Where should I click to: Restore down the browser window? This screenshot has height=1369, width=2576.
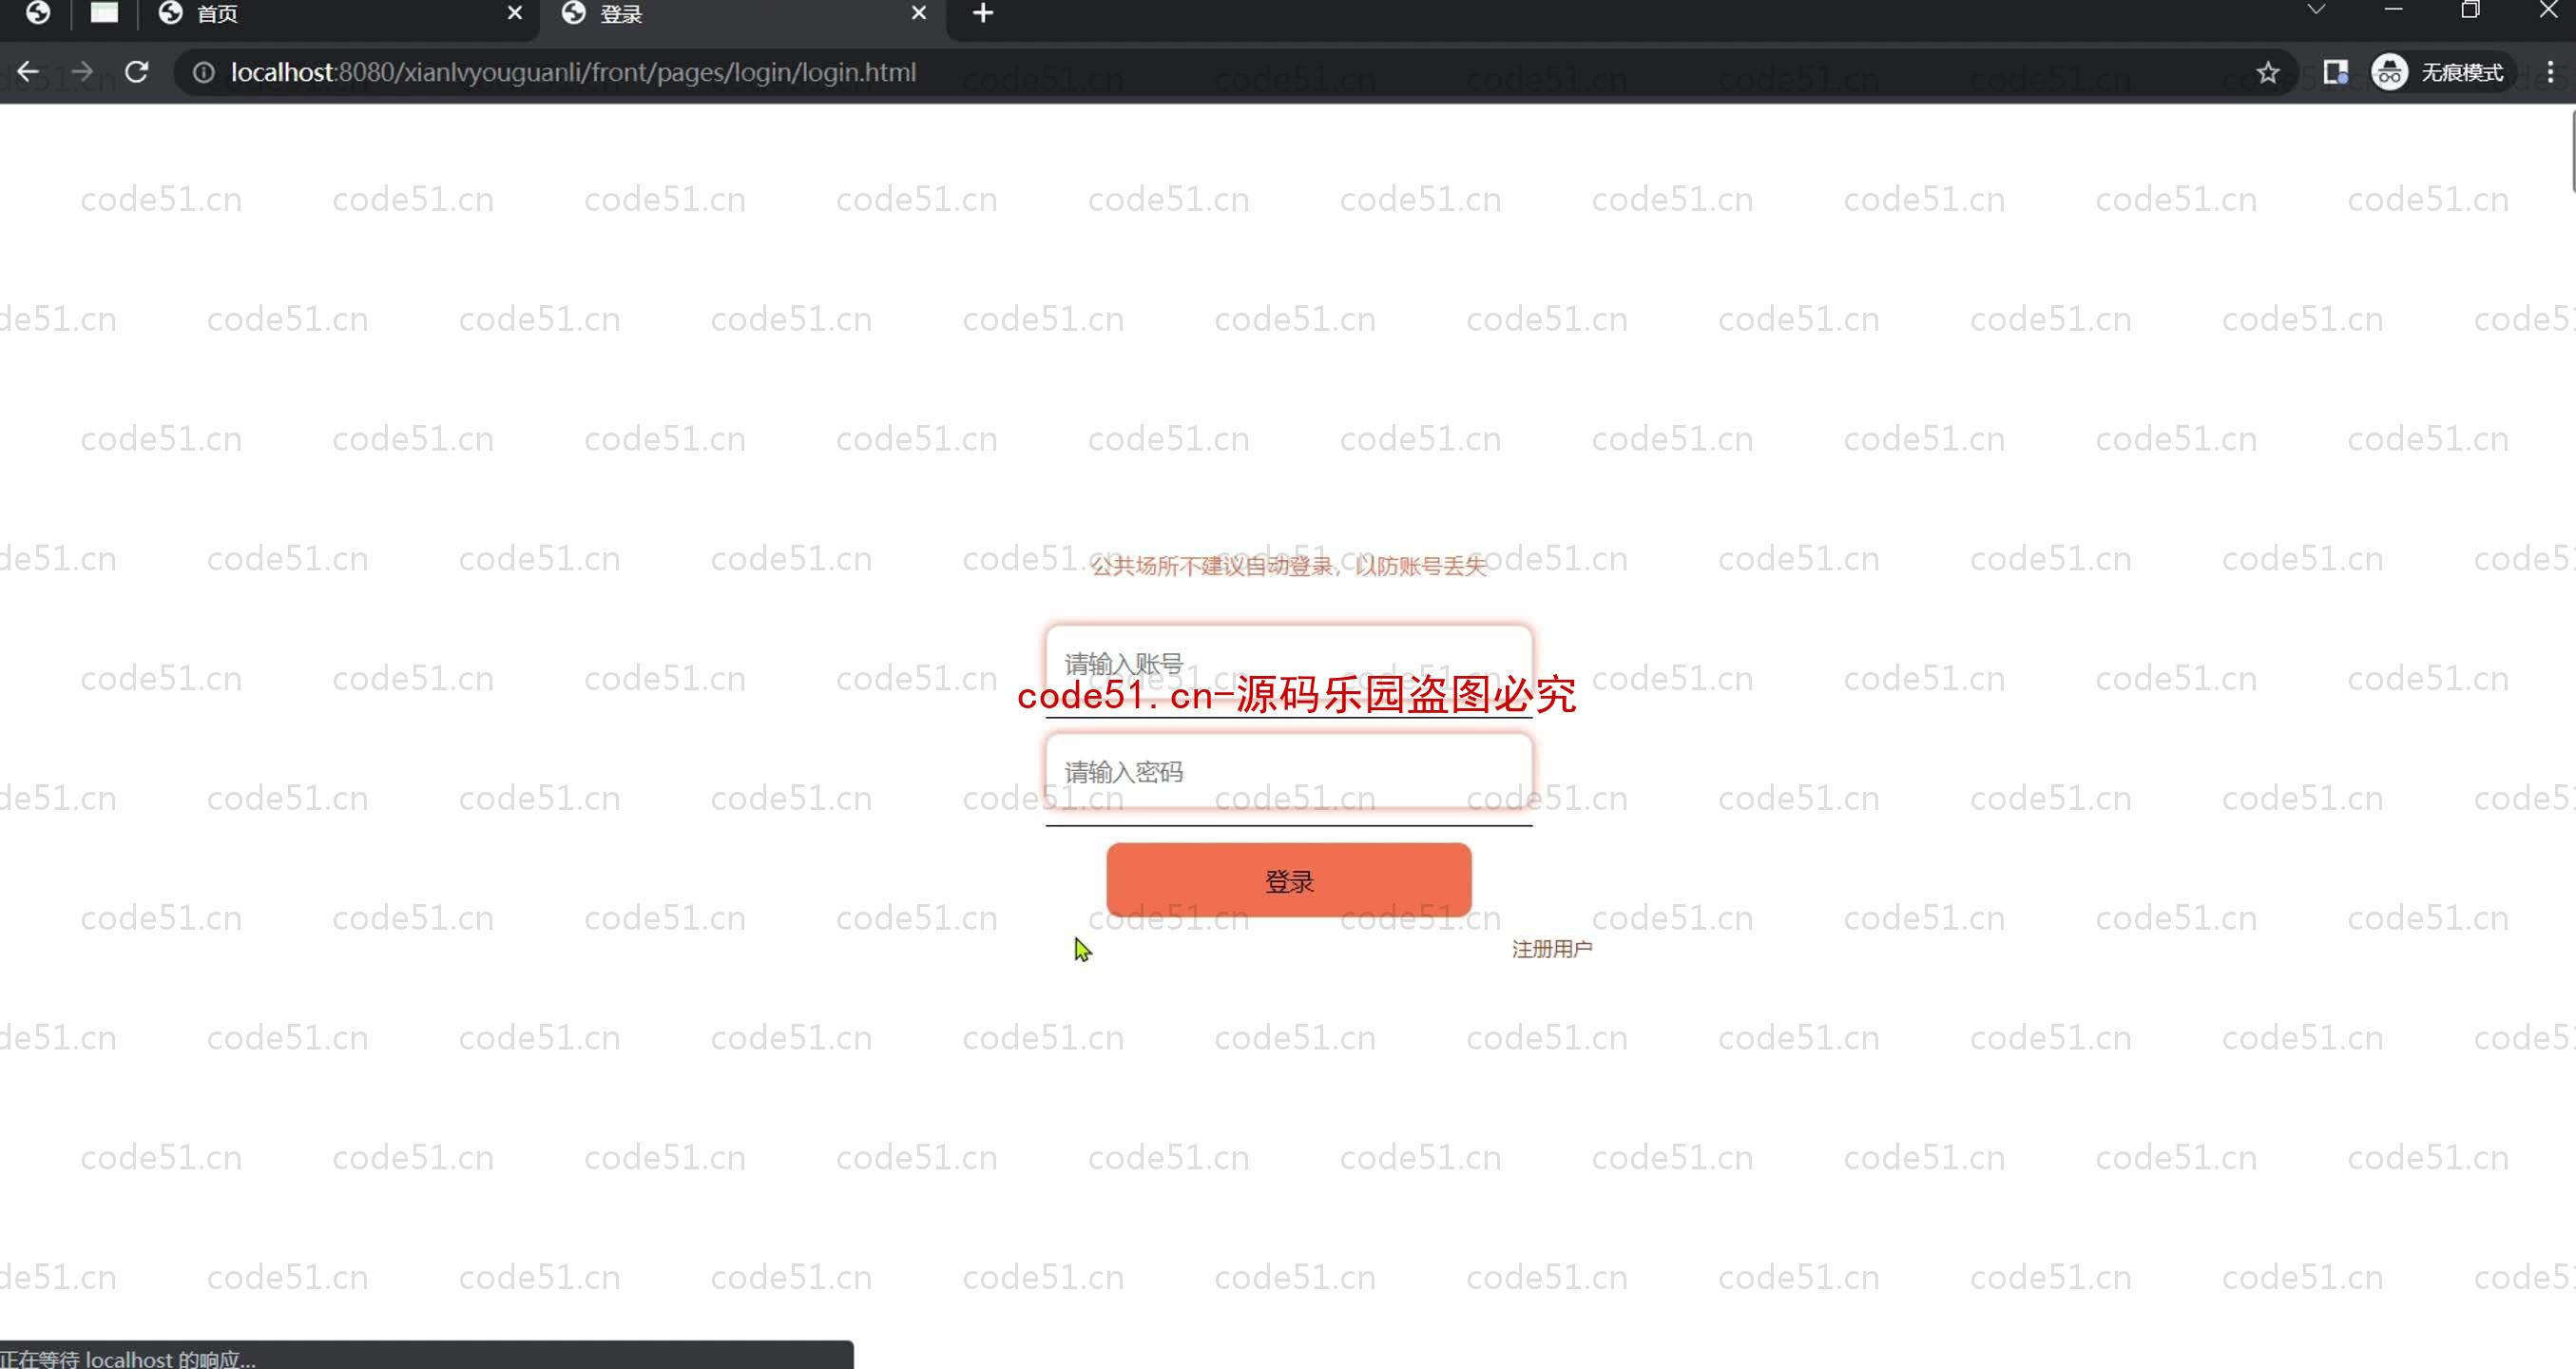tap(2470, 10)
